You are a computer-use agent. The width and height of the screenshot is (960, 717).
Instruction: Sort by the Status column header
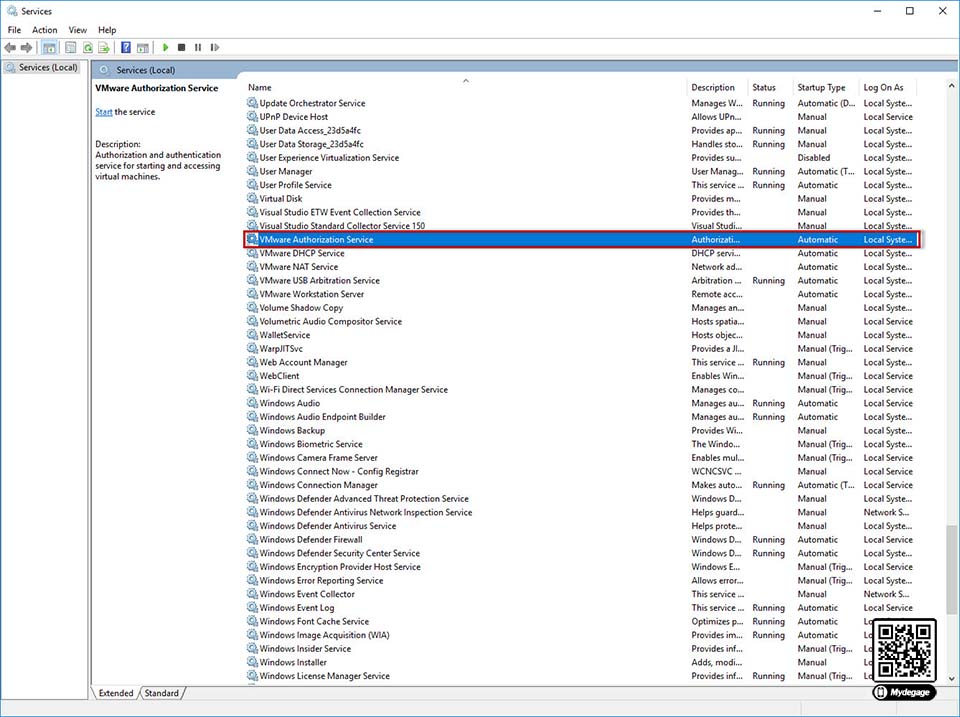[771, 87]
